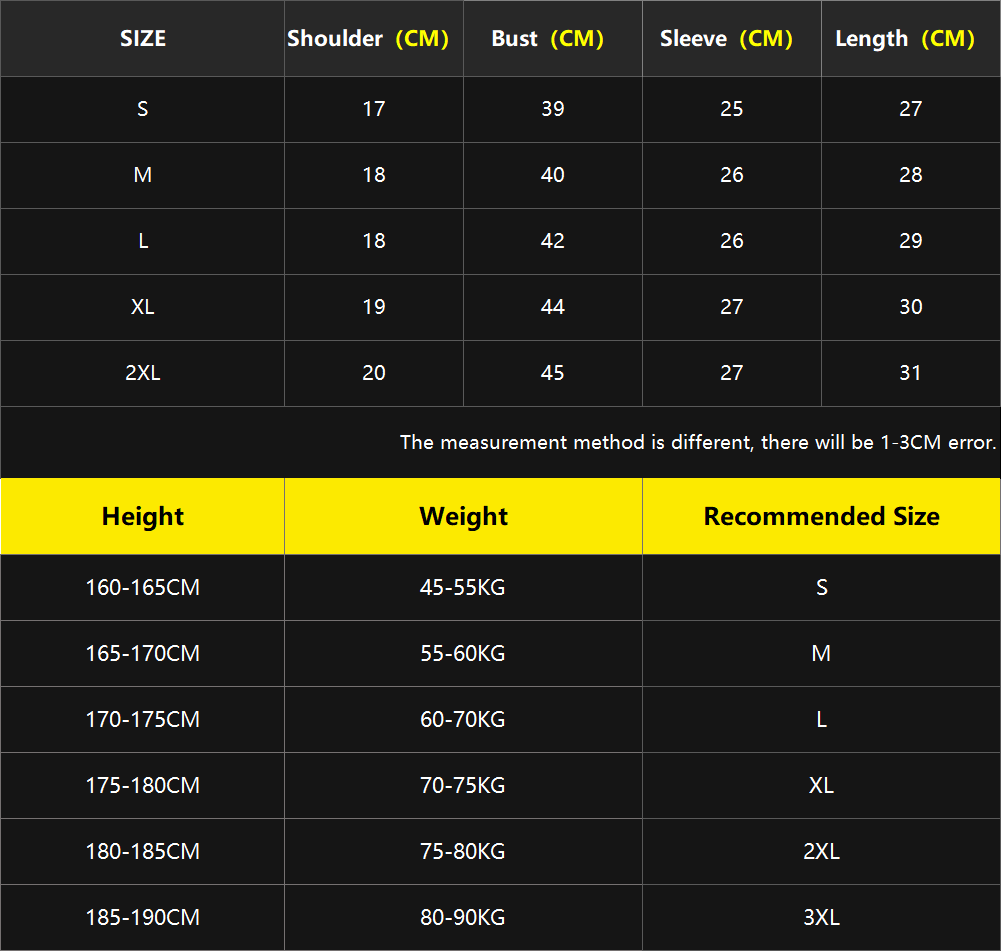The width and height of the screenshot is (1001, 952).
Task: Click weight 70-75KG
Action: click(x=463, y=786)
